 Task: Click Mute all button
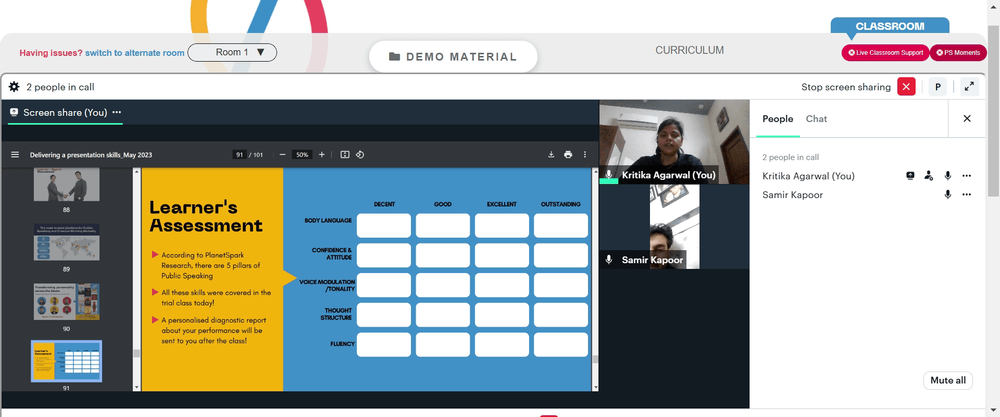click(948, 381)
